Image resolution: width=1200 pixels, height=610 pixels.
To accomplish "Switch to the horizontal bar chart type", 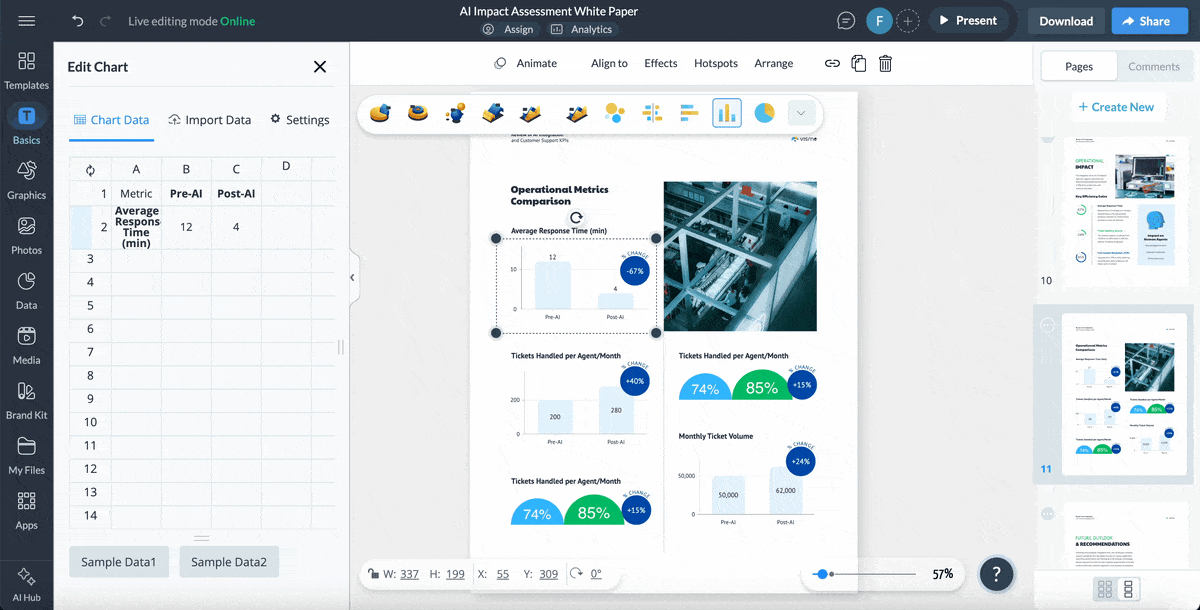I will (x=689, y=113).
